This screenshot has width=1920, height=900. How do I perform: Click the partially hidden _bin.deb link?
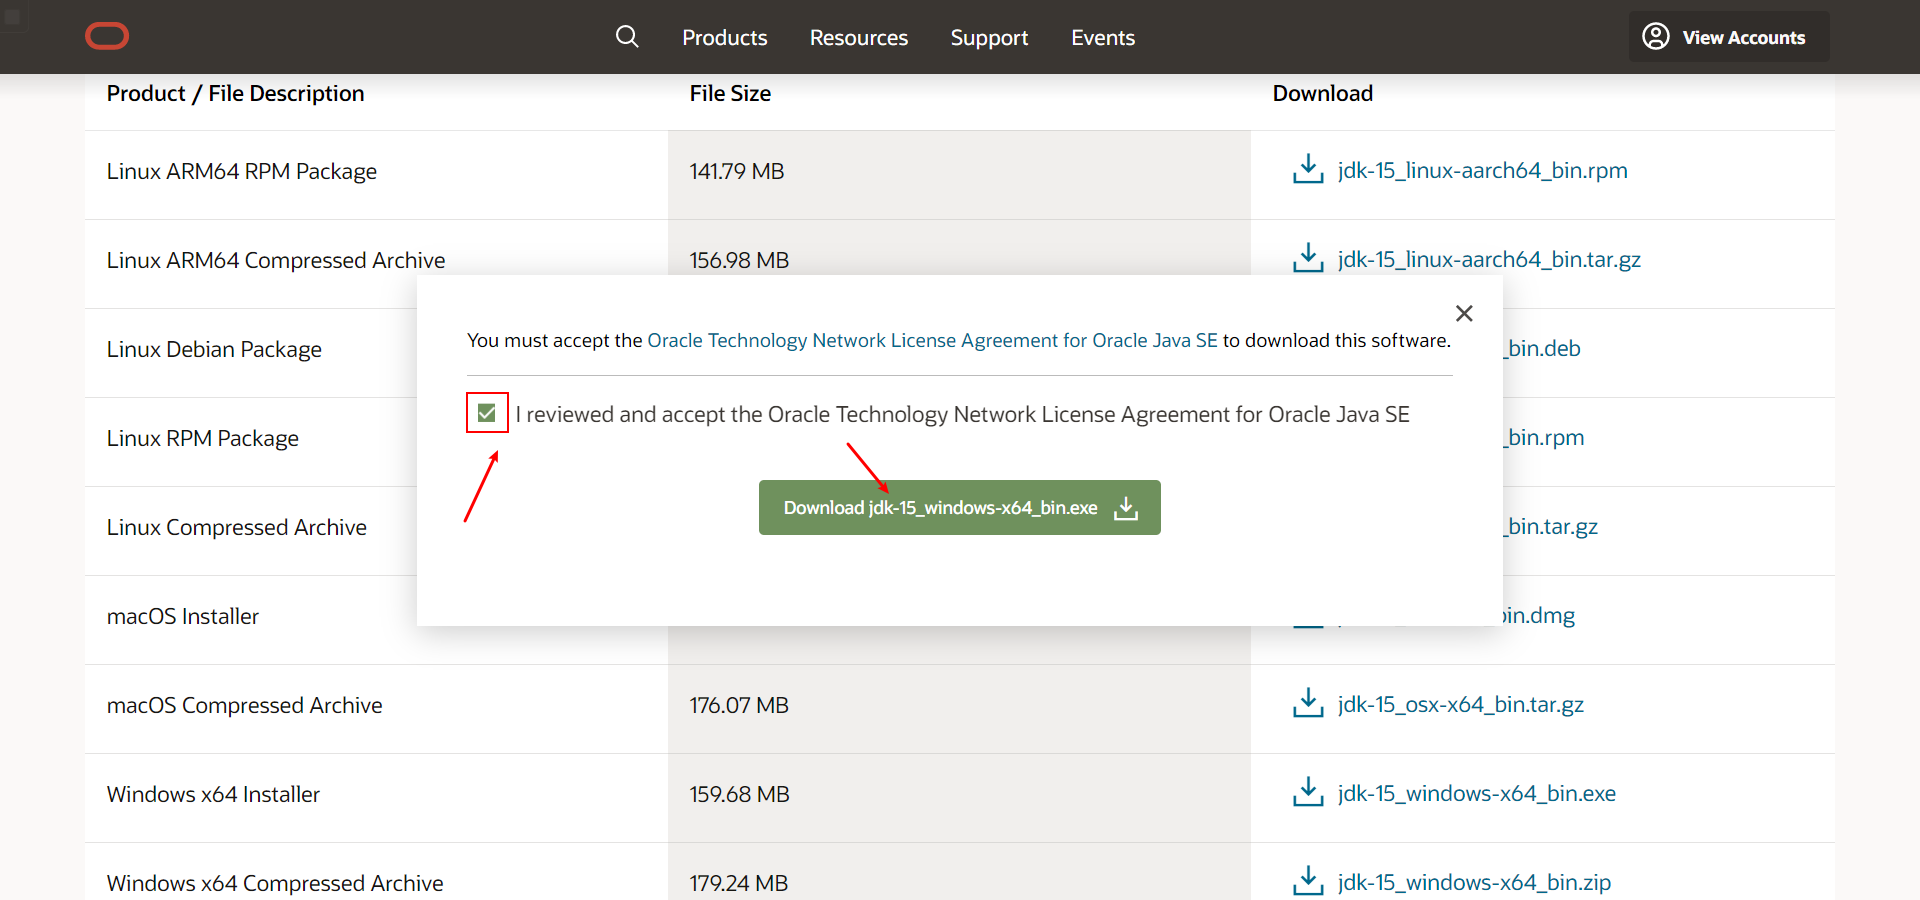pyautogui.click(x=1542, y=348)
